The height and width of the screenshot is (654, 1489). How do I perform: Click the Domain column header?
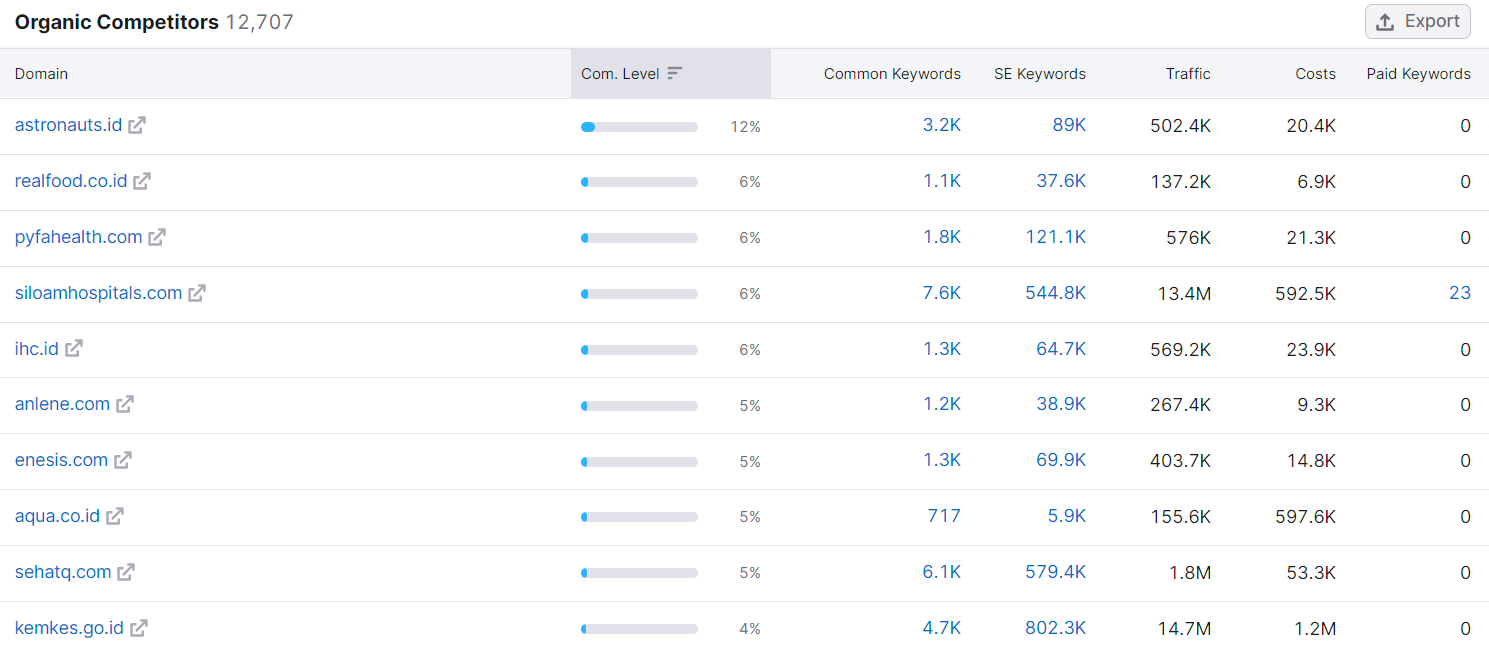(x=41, y=73)
